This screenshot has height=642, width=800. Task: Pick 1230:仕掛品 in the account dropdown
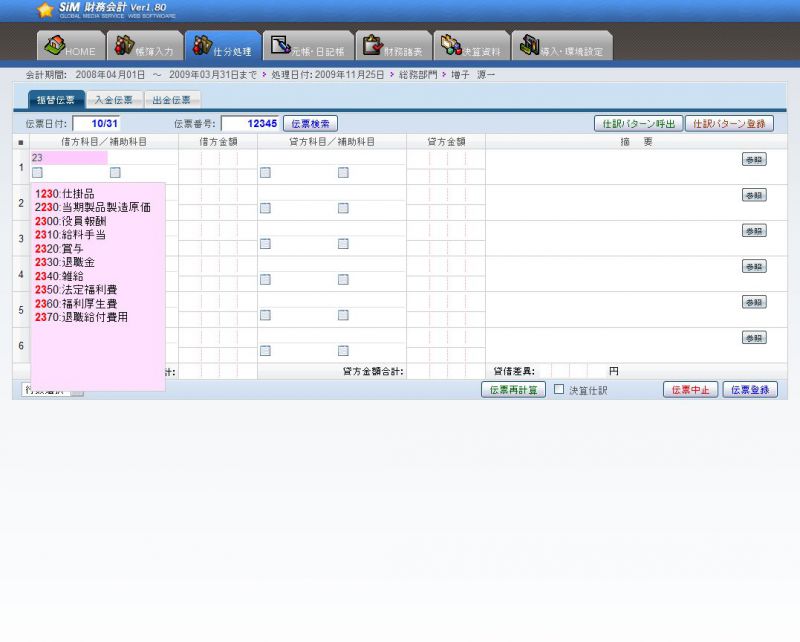(x=64, y=193)
